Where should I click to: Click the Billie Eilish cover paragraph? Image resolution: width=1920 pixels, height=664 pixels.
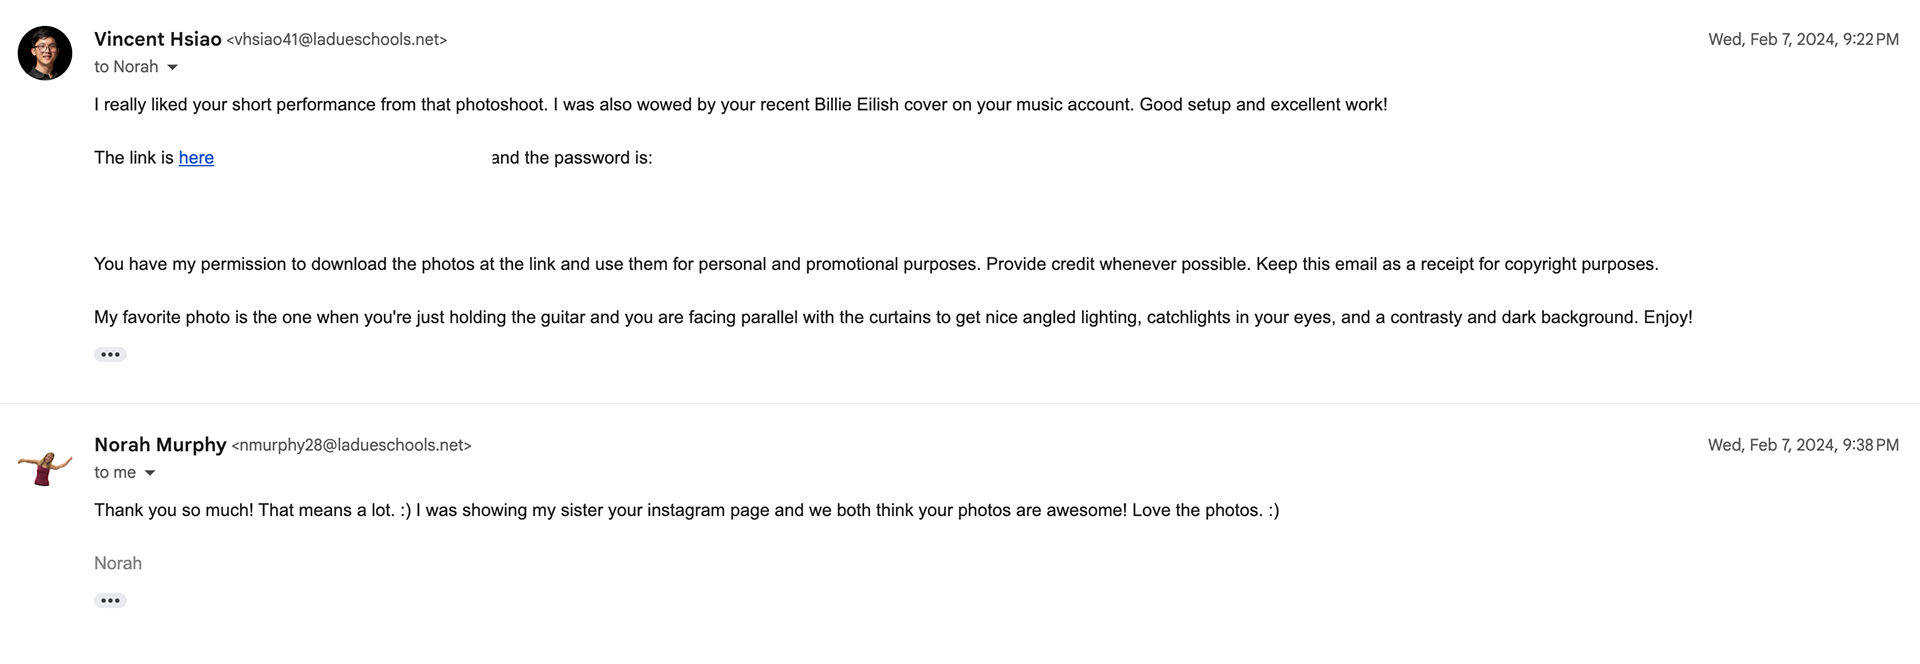click(740, 105)
